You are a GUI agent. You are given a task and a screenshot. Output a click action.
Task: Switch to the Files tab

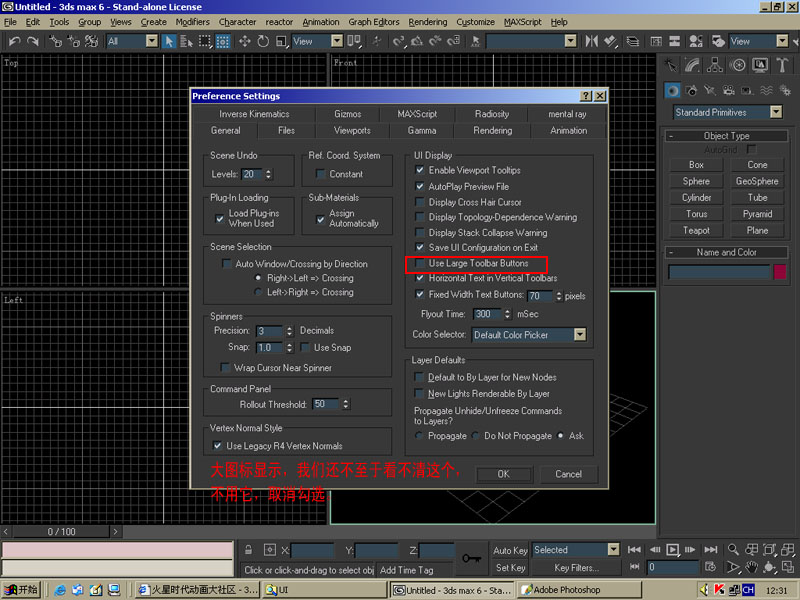[286, 131]
